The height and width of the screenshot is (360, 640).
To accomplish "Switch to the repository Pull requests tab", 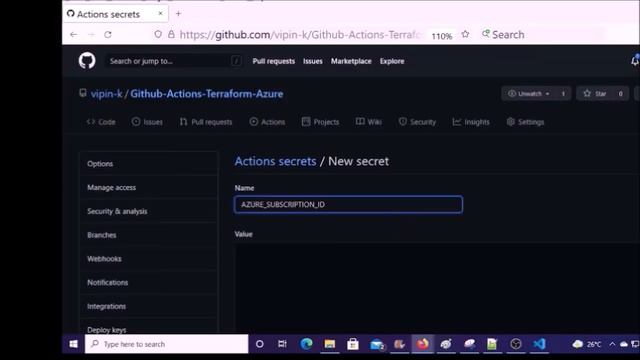I will click(x=206, y=122).
